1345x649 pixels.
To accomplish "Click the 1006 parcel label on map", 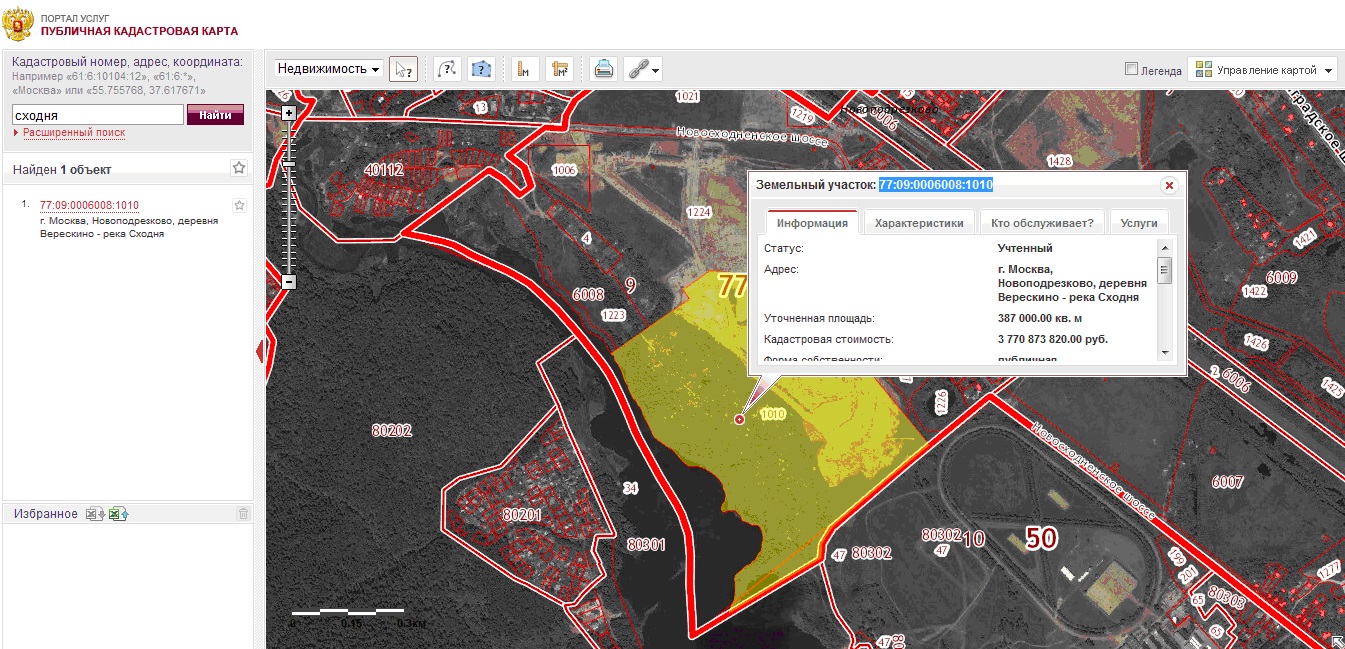I will click(x=564, y=170).
